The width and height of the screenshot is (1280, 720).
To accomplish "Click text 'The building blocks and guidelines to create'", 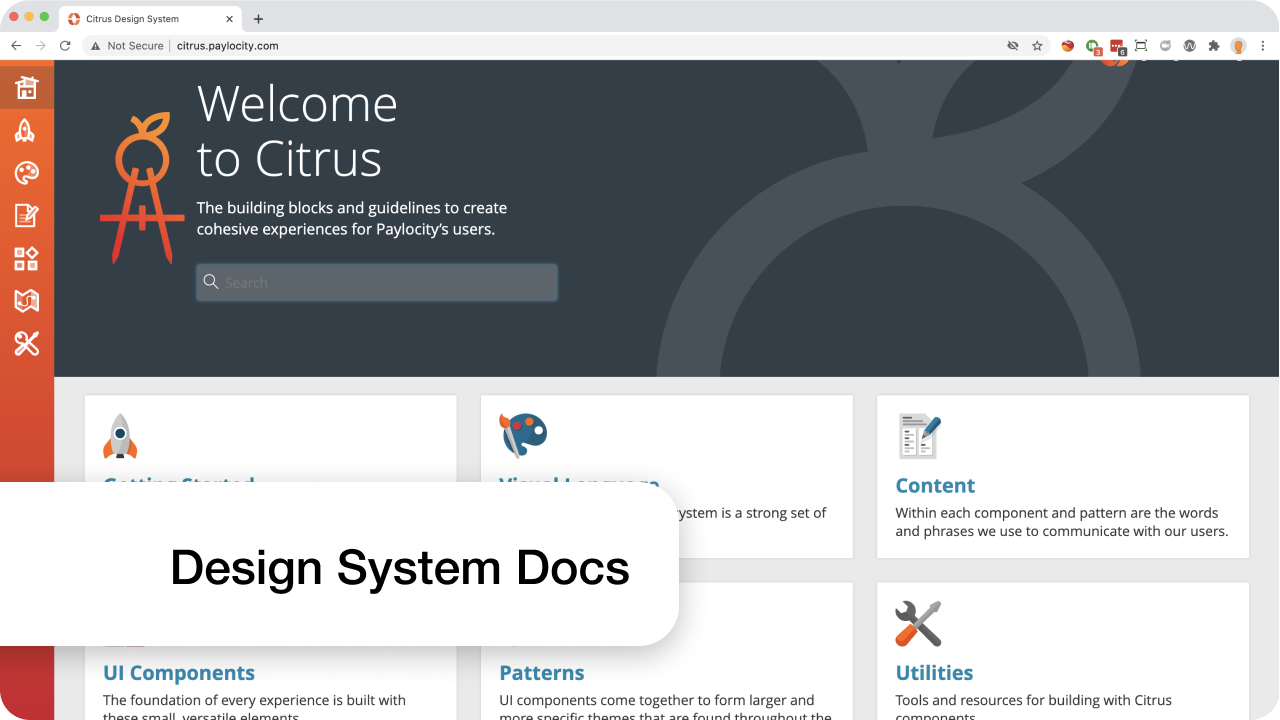I will (x=352, y=208).
